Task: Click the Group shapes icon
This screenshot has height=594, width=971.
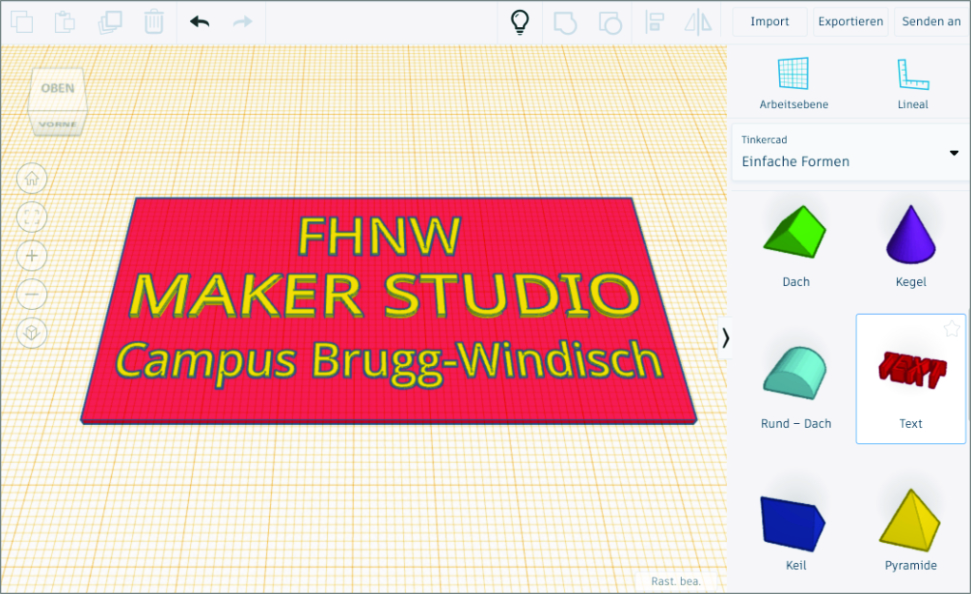Action: (x=565, y=22)
